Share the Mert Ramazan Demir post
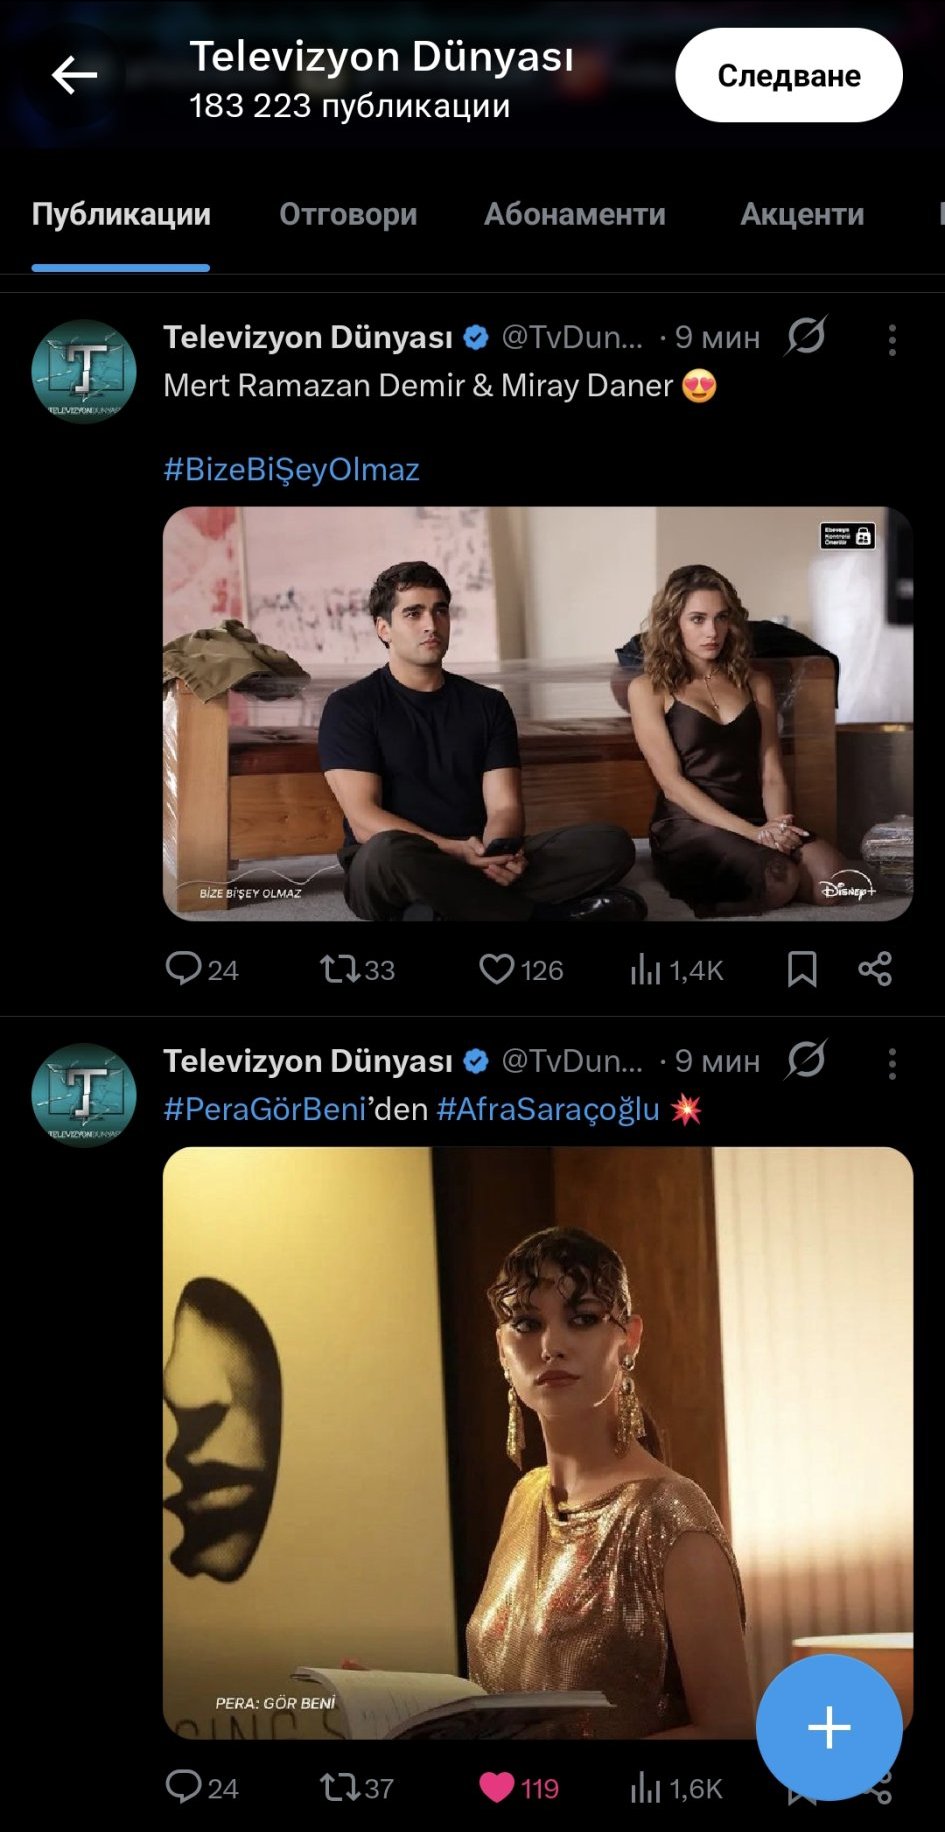945x1832 pixels. click(875, 969)
